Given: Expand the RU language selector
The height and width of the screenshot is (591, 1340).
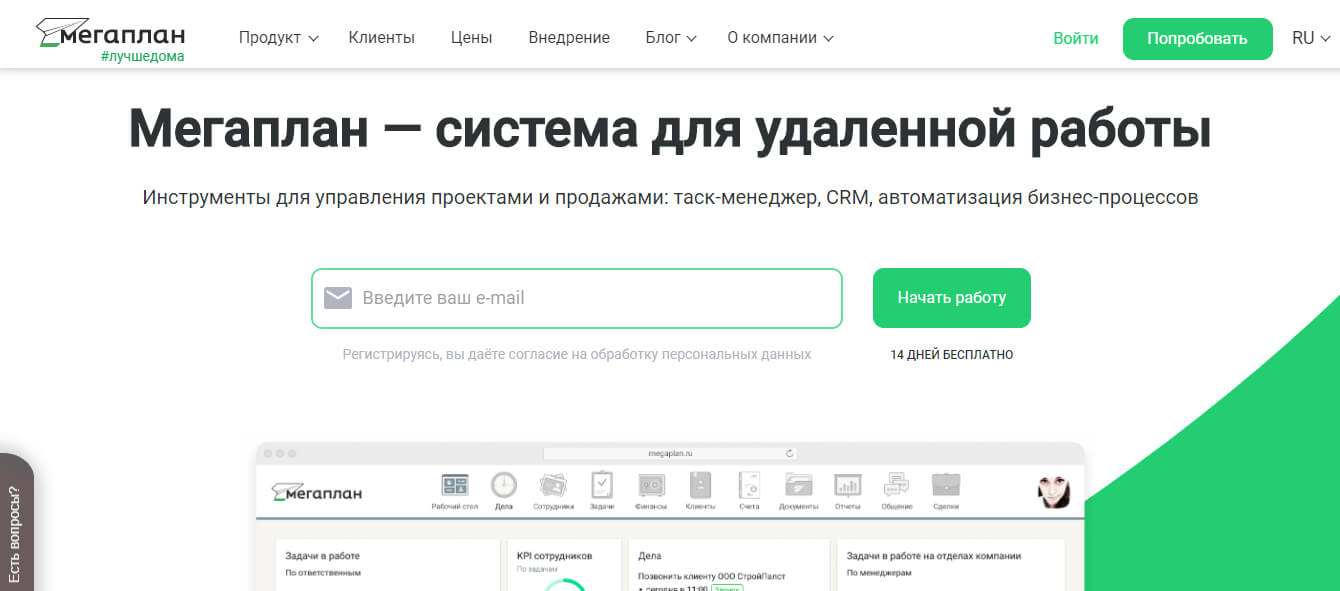Looking at the screenshot, I should pos(1311,37).
